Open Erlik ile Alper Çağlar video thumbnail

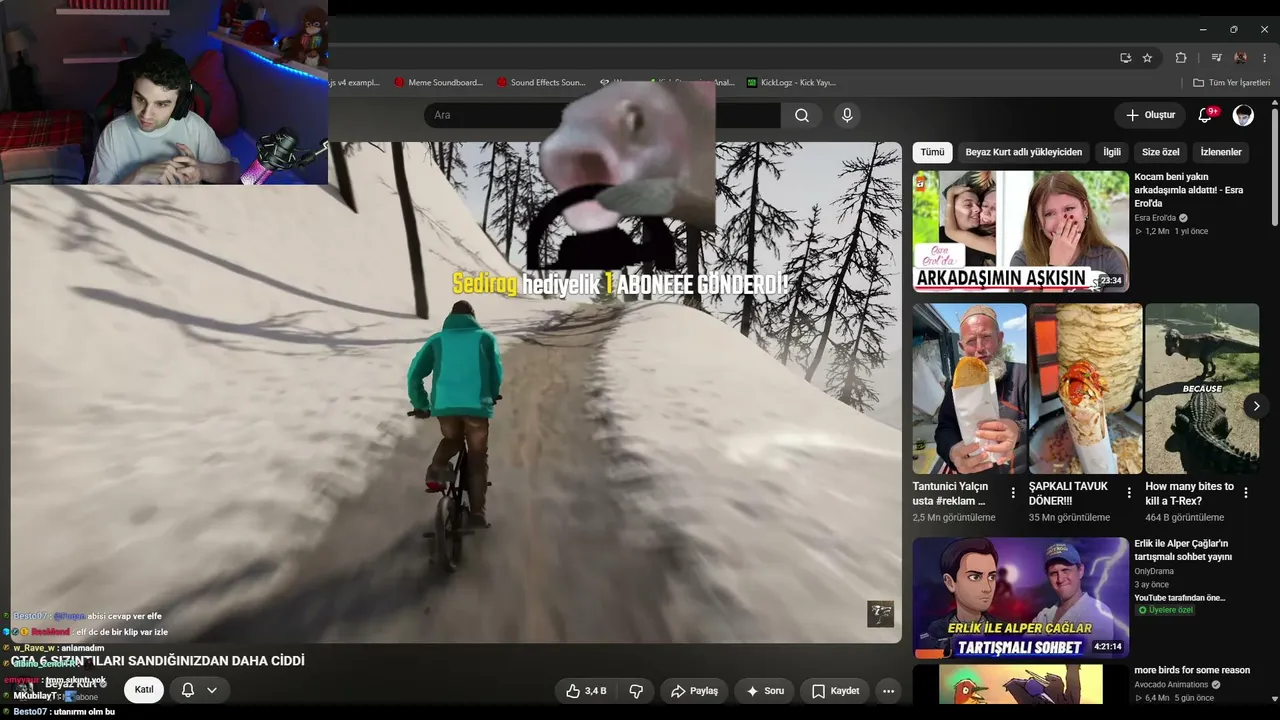[x=1020, y=598]
